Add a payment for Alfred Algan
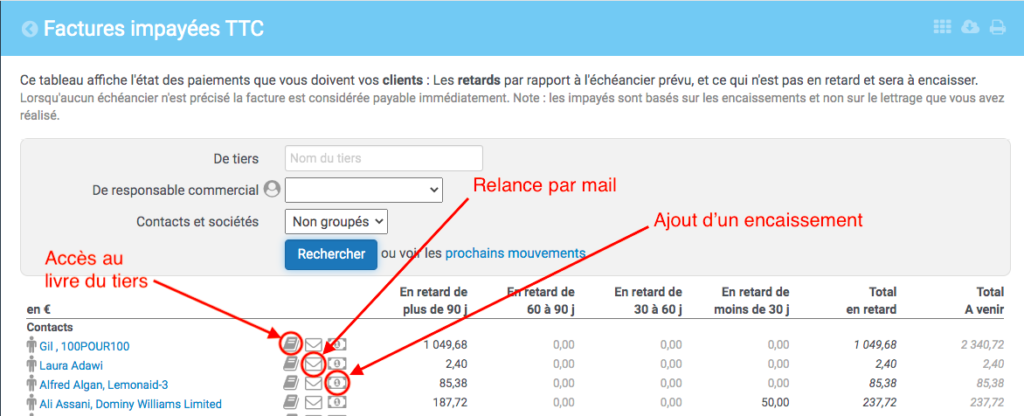Image resolution: width=1024 pixels, height=416 pixels. (337, 383)
